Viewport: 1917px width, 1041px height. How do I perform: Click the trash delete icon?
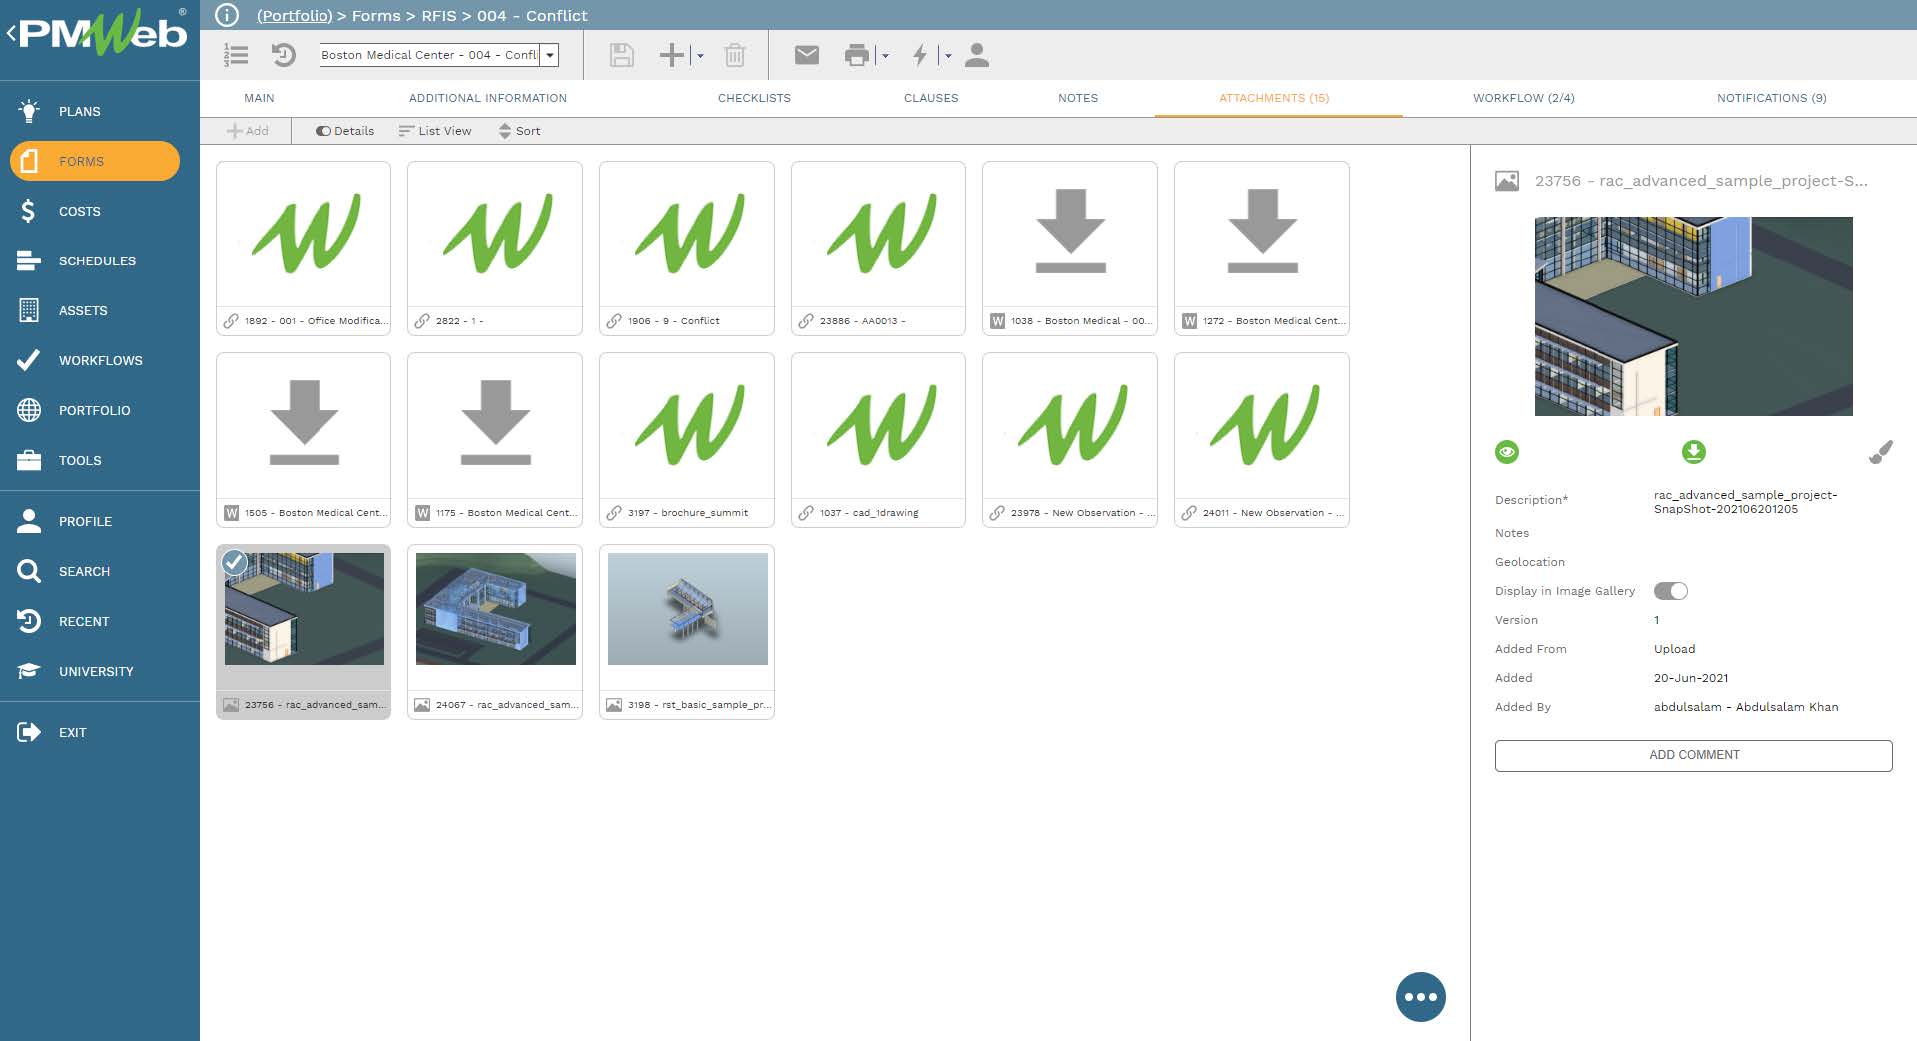(x=735, y=55)
